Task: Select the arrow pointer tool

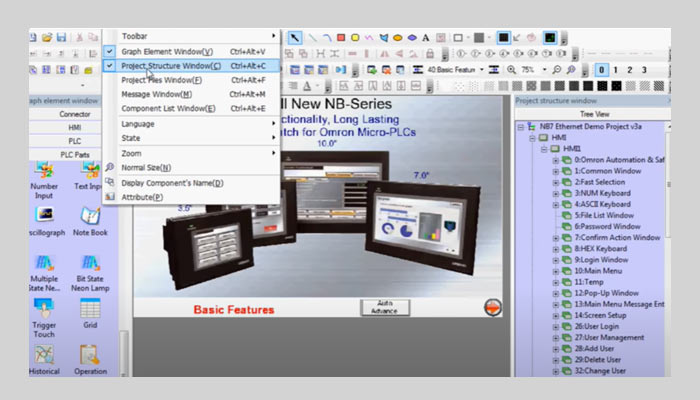Action: [295, 38]
